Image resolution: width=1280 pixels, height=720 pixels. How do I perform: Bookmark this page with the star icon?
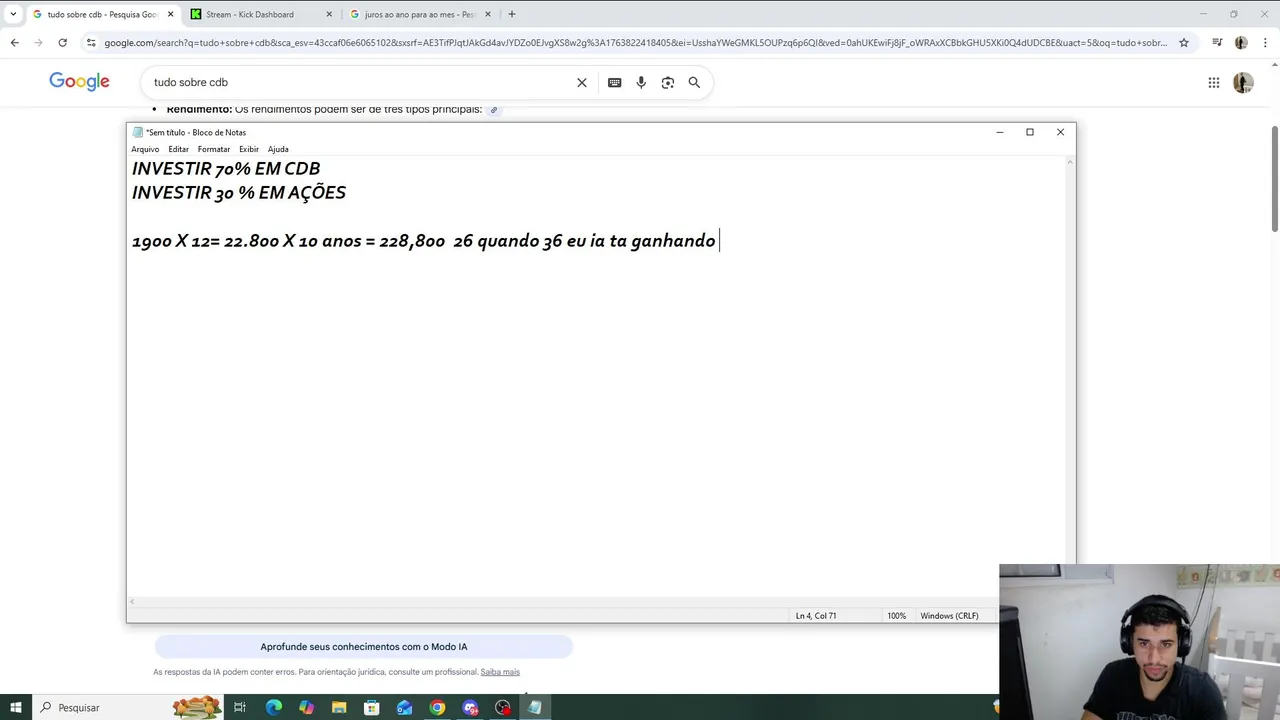pos(1184,42)
